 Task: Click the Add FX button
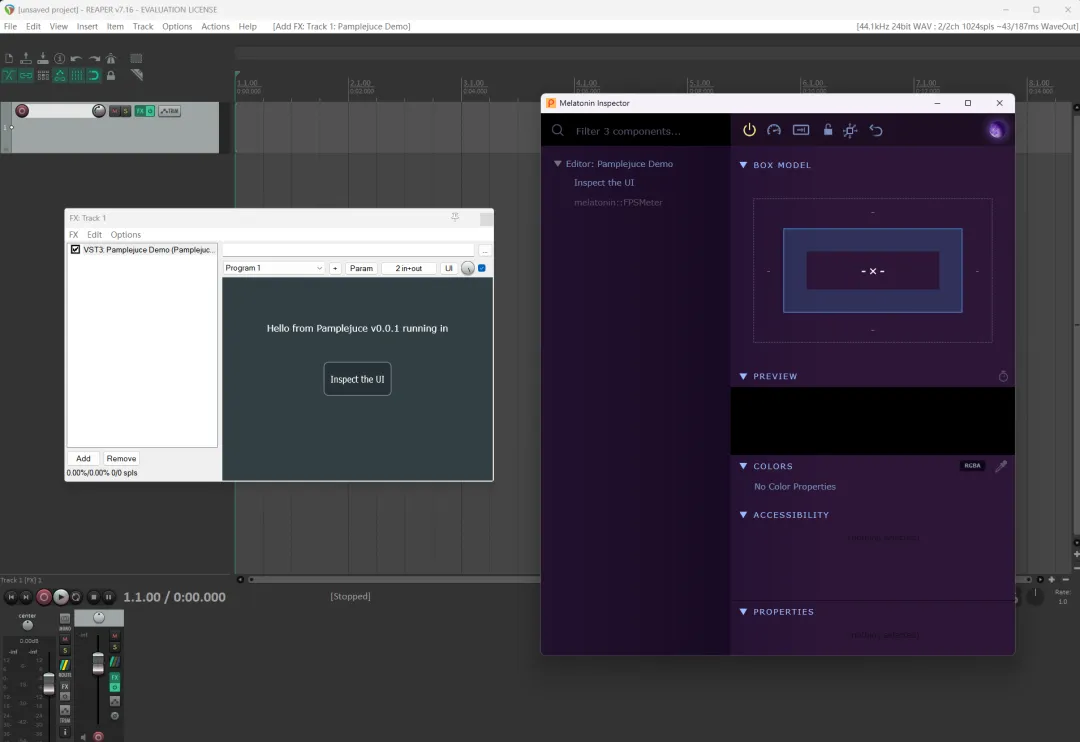(83, 458)
